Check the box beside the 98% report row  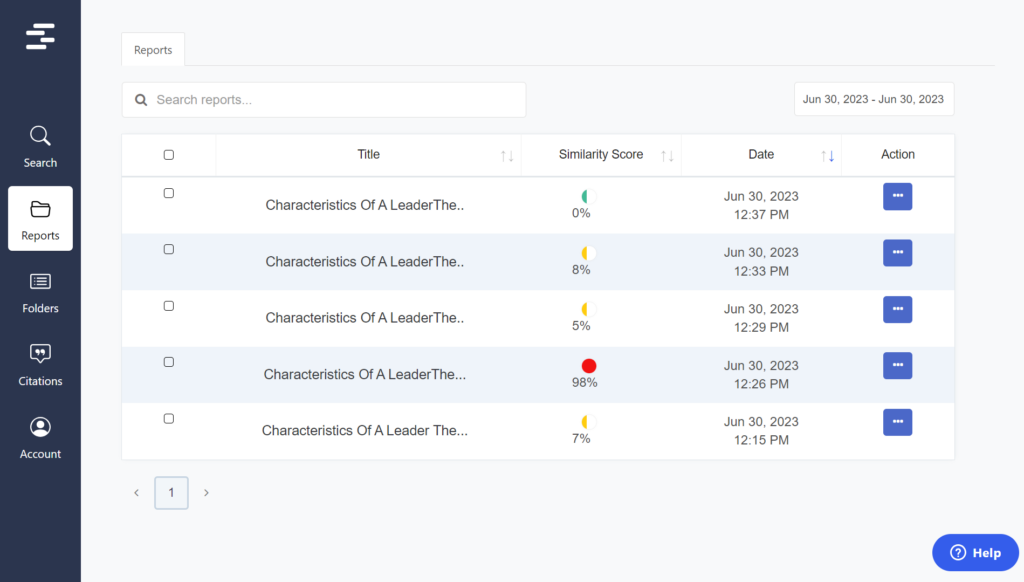[168, 361]
